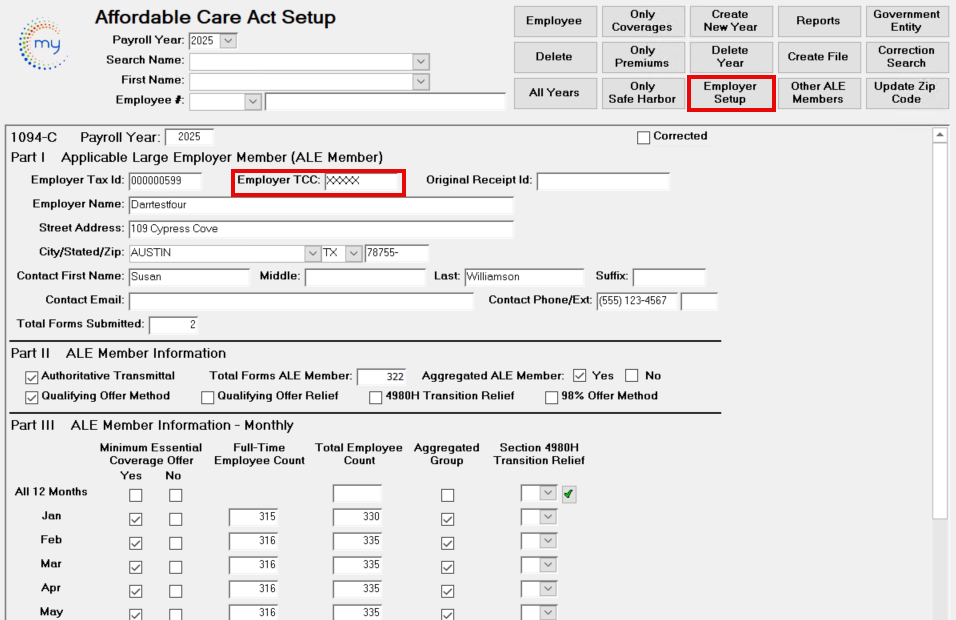Check Aggregated ALE Member No box
The height and width of the screenshot is (620, 956).
pyautogui.click(x=631, y=376)
